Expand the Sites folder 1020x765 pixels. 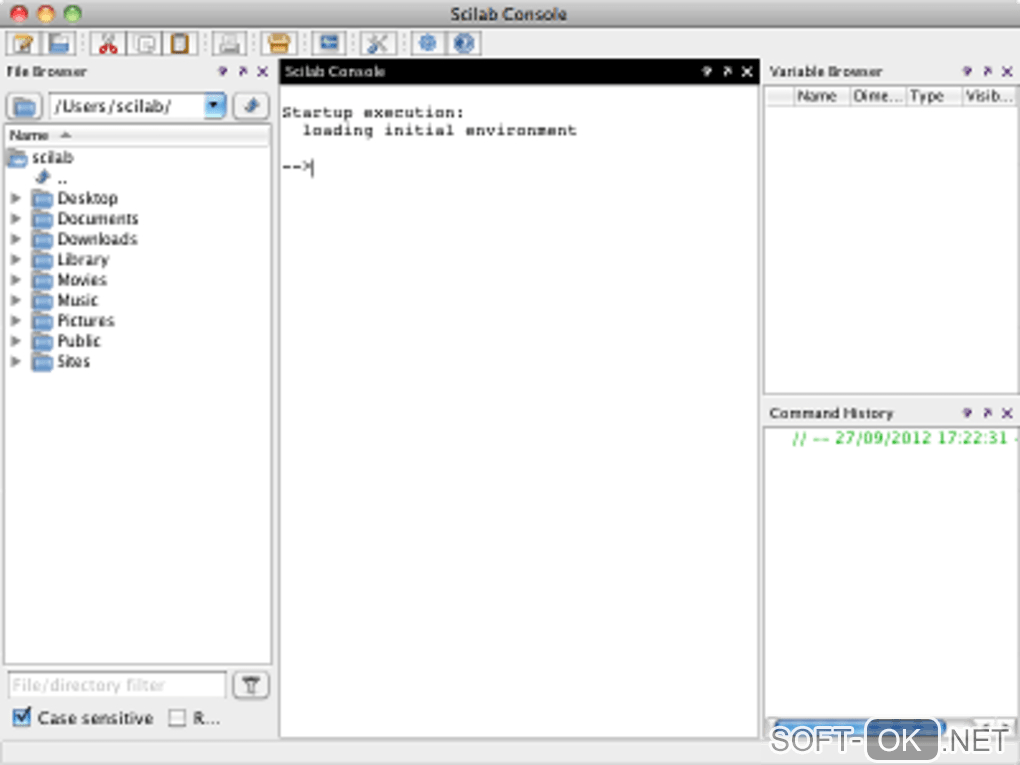pyautogui.click(x=16, y=361)
